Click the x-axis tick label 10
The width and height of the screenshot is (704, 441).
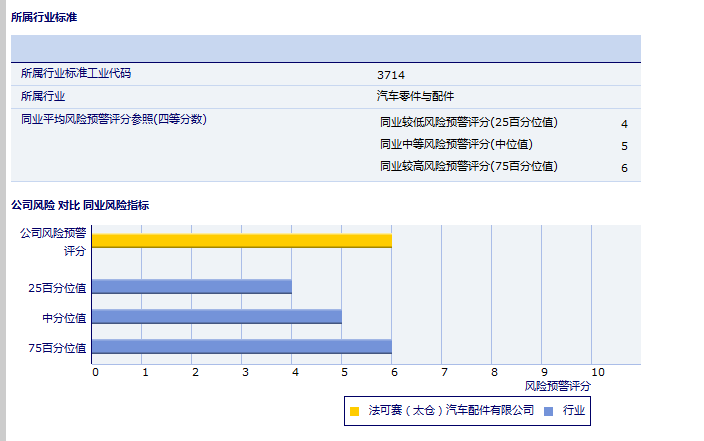[597, 372]
